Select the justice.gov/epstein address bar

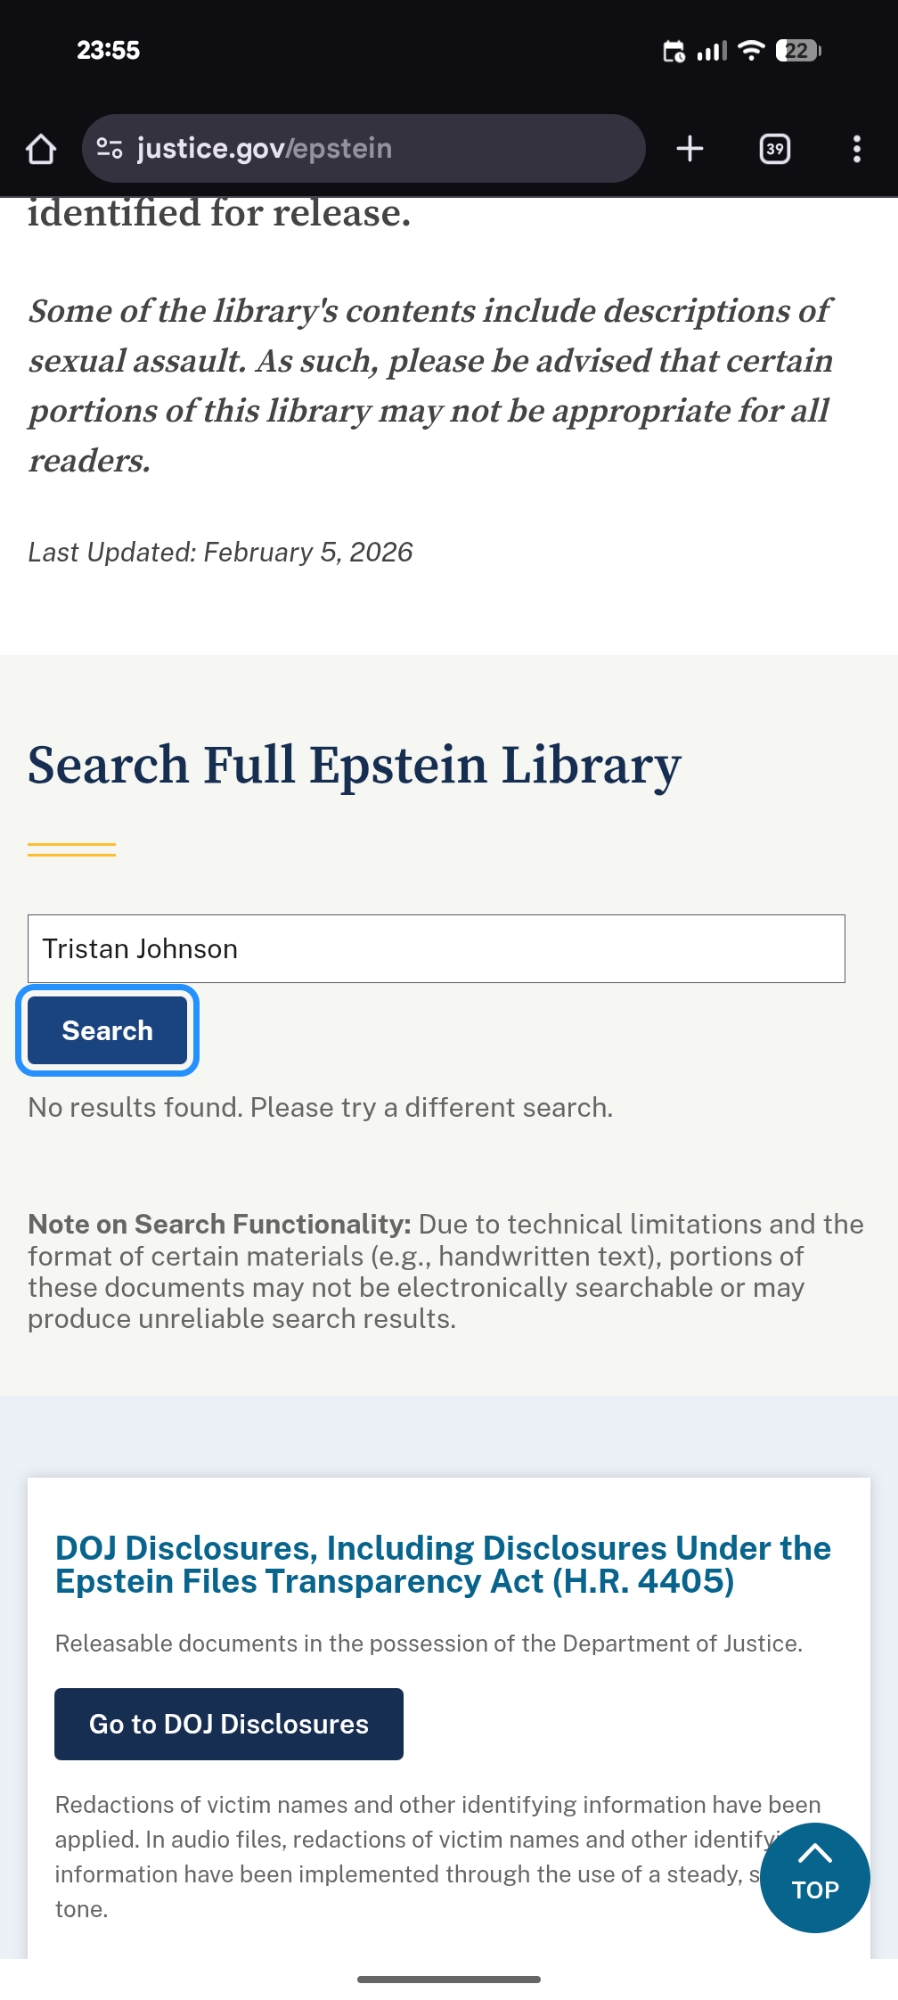click(x=380, y=149)
